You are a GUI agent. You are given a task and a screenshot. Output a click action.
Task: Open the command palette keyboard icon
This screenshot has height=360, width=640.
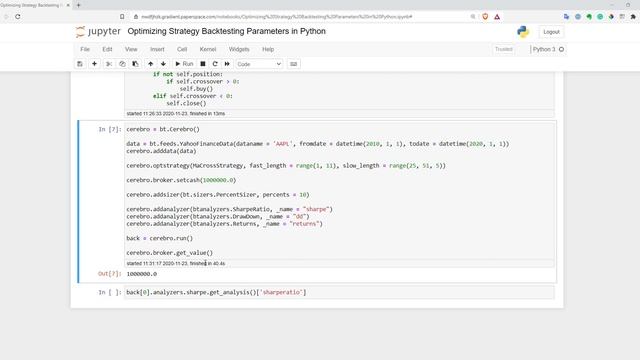[293, 64]
